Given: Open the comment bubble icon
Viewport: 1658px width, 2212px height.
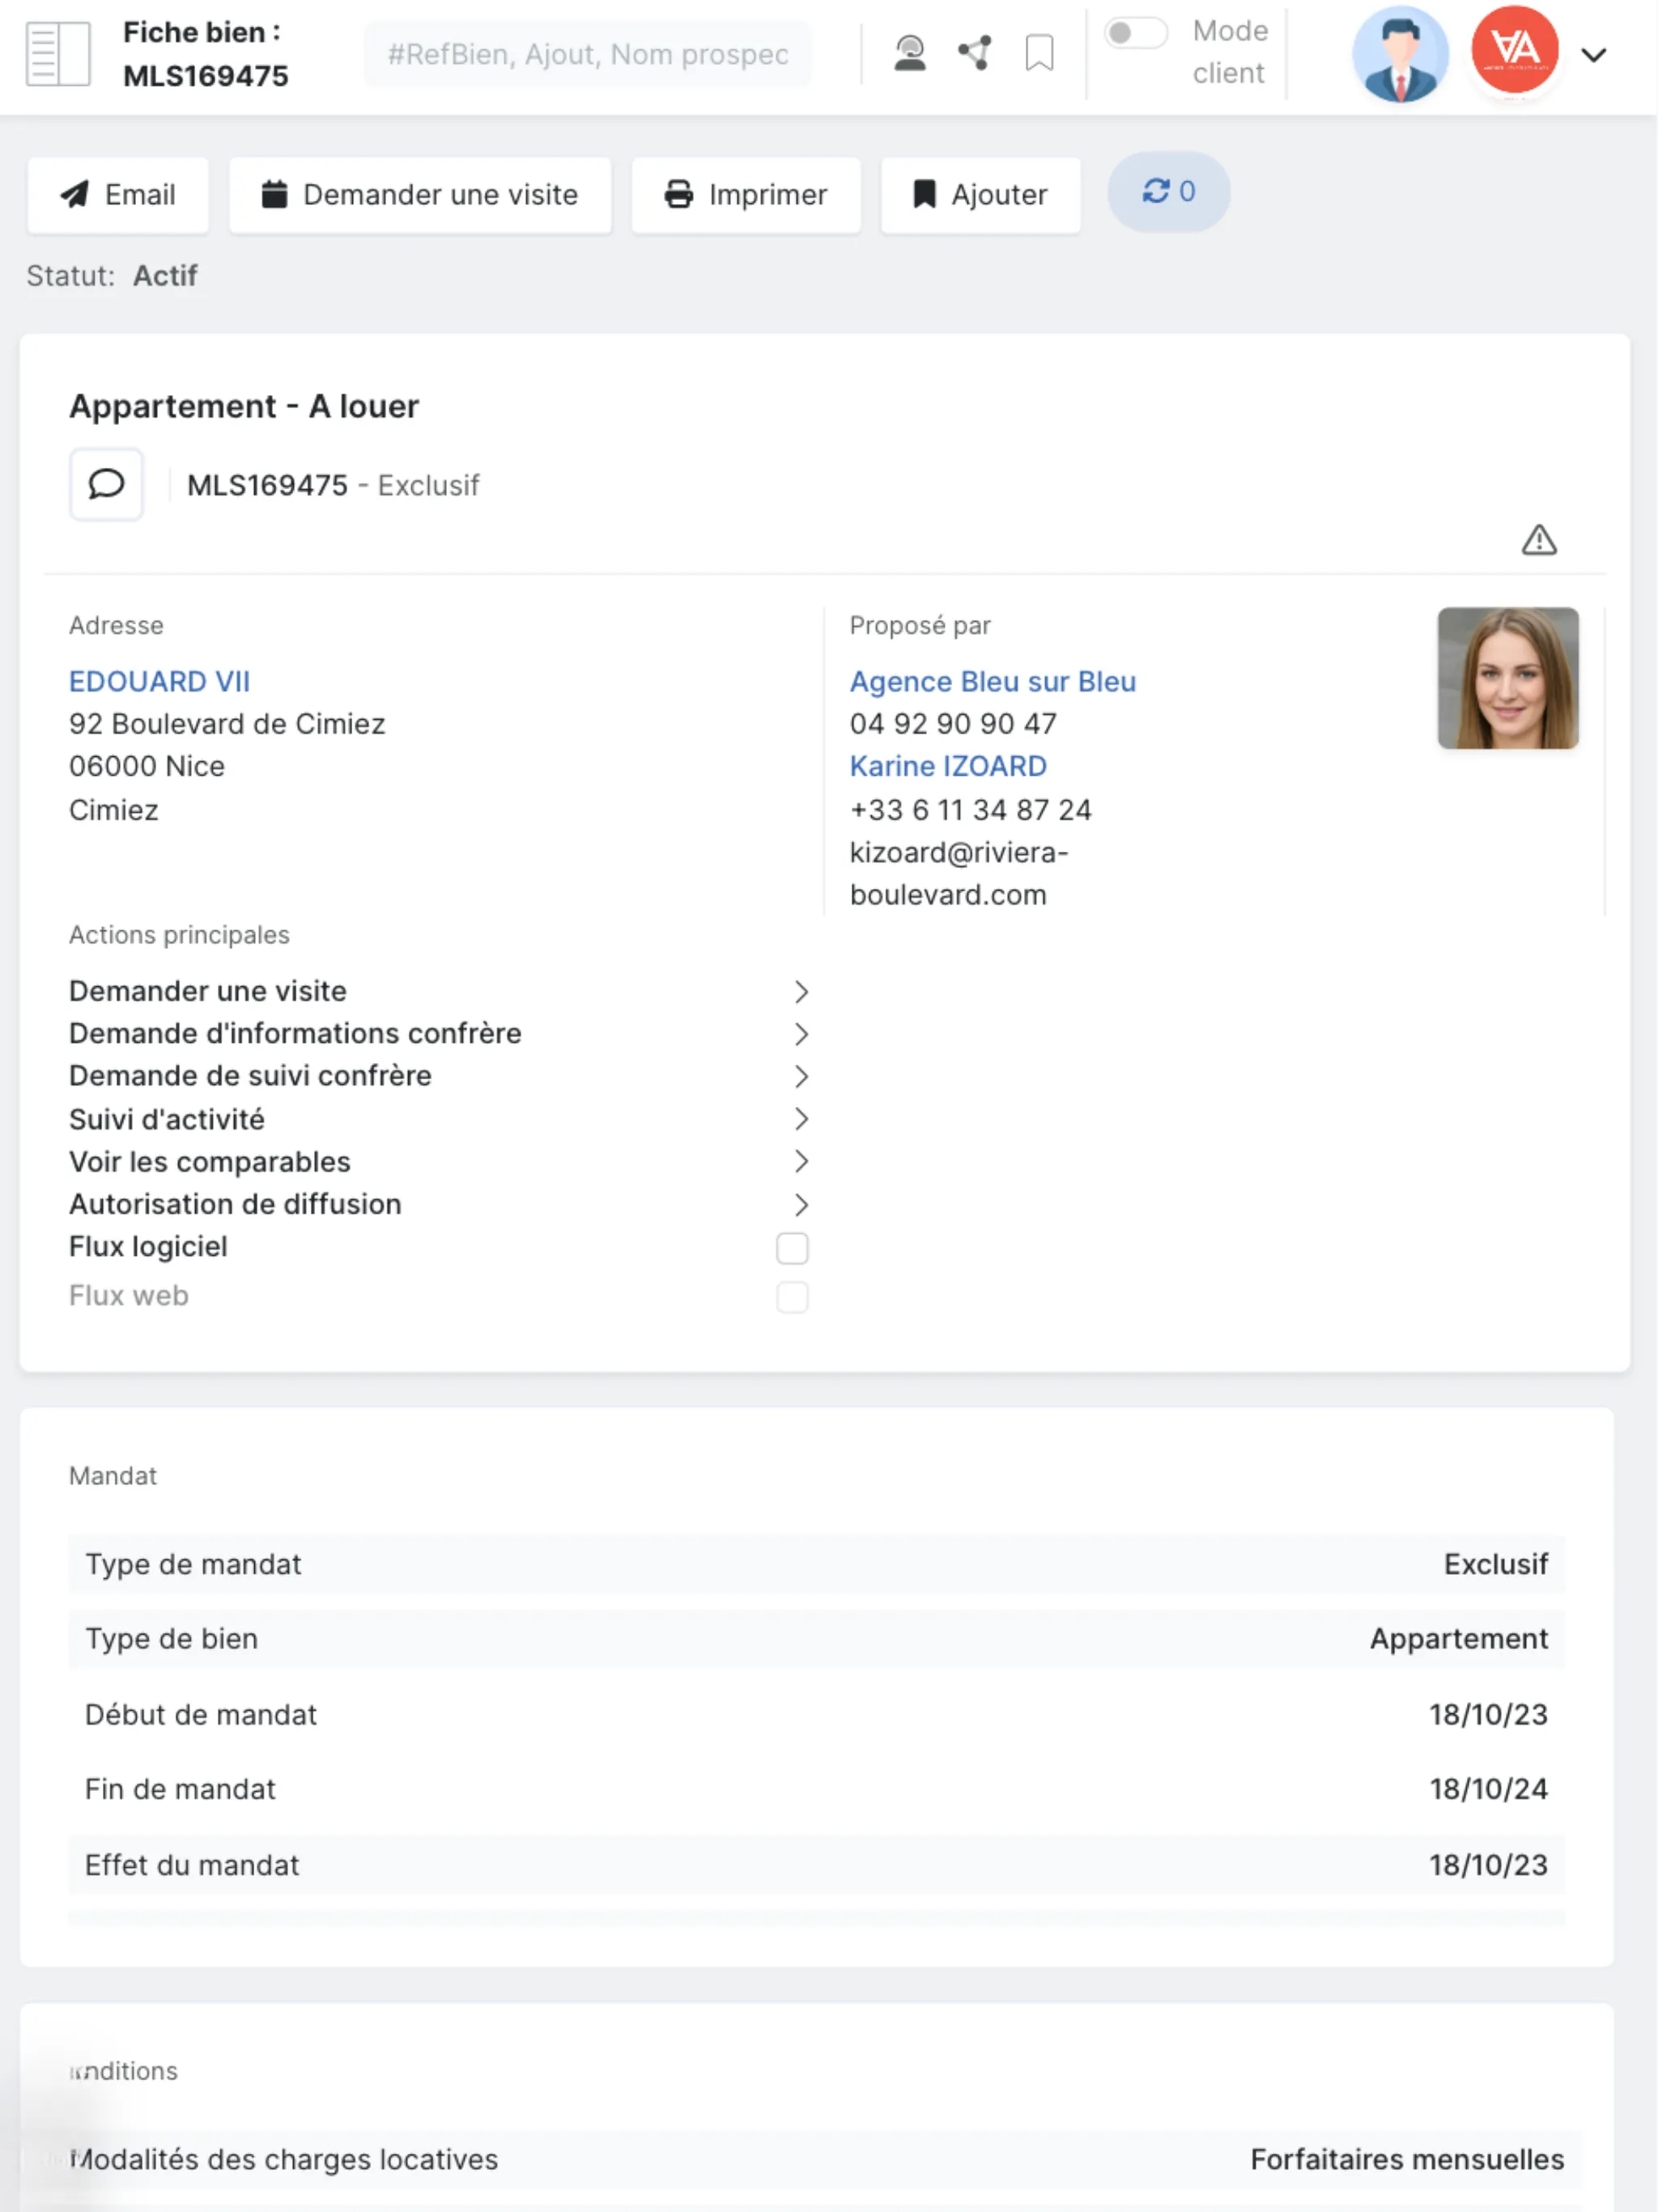Looking at the screenshot, I should click(106, 485).
